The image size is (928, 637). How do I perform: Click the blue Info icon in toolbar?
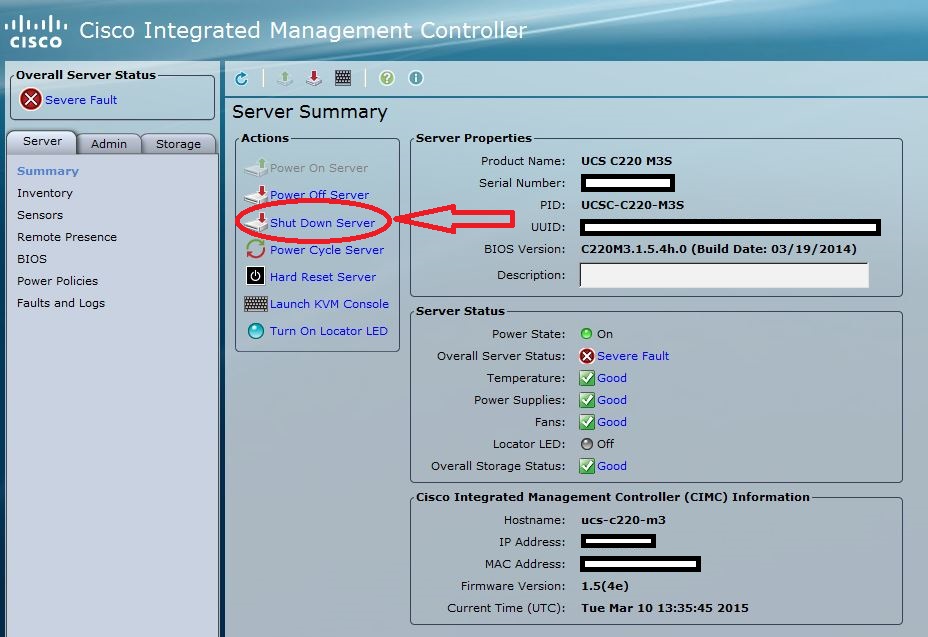click(x=416, y=78)
